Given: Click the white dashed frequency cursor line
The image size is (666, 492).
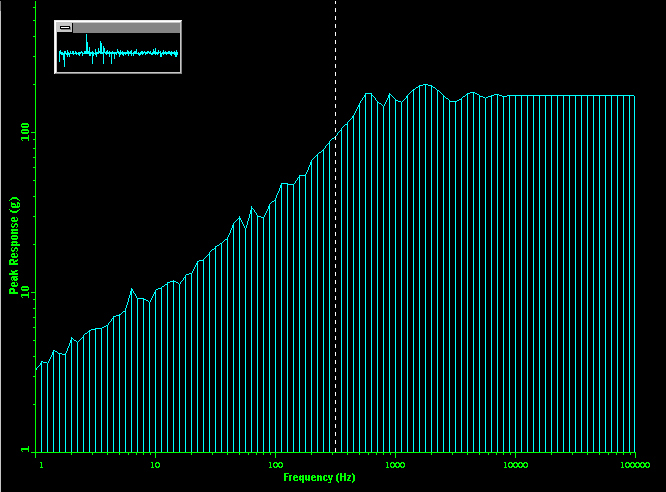Looking at the screenshot, I should tap(336, 227).
